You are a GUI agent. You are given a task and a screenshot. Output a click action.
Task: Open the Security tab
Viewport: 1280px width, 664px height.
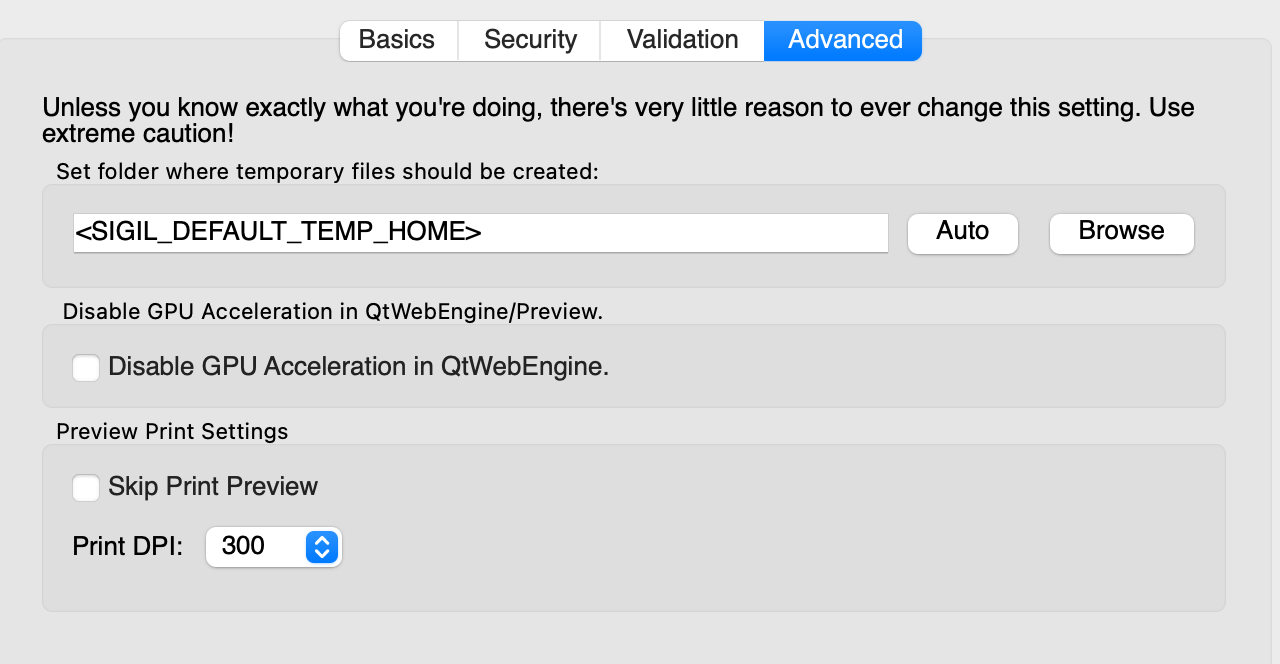pos(530,40)
